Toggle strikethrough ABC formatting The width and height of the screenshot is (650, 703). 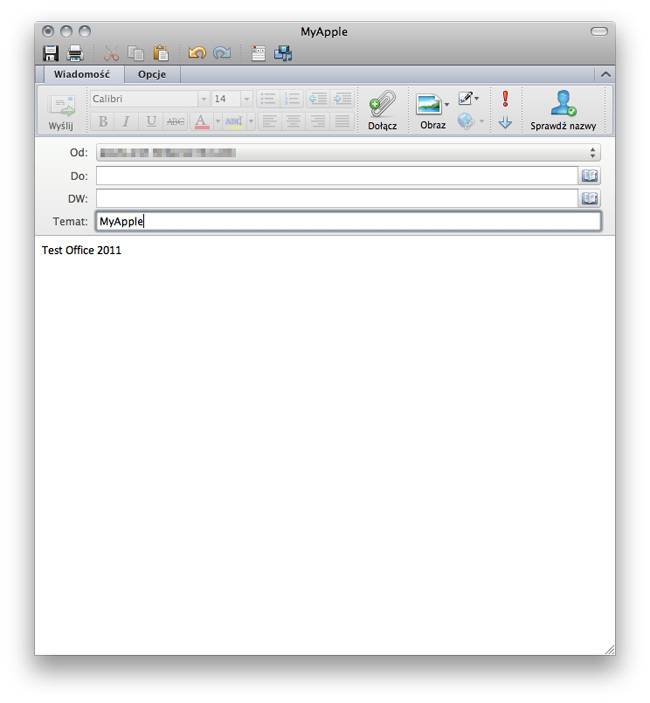pyautogui.click(x=175, y=121)
